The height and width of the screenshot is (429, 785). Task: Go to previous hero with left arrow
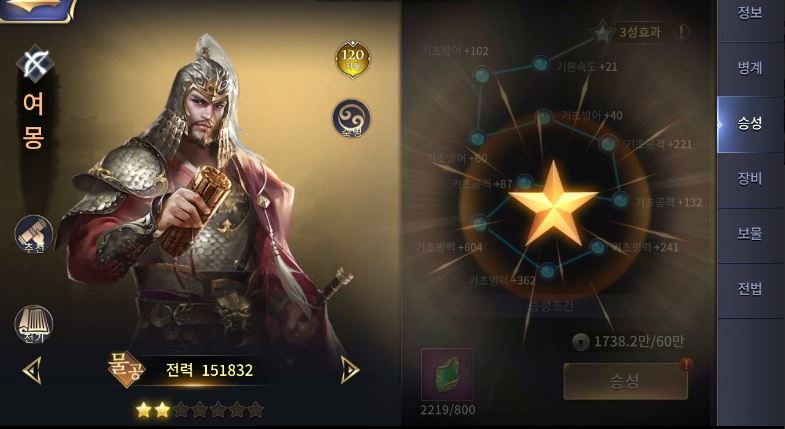[32, 370]
